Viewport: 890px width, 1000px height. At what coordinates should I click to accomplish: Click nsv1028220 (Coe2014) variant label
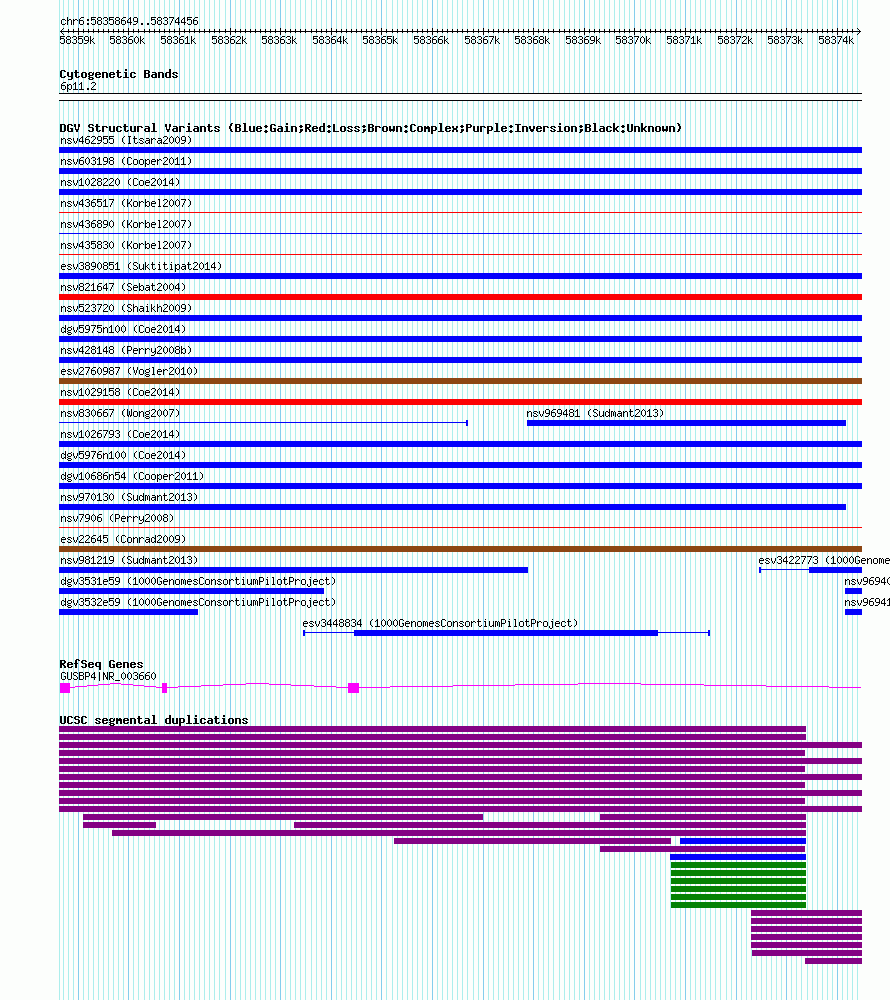coord(120,182)
